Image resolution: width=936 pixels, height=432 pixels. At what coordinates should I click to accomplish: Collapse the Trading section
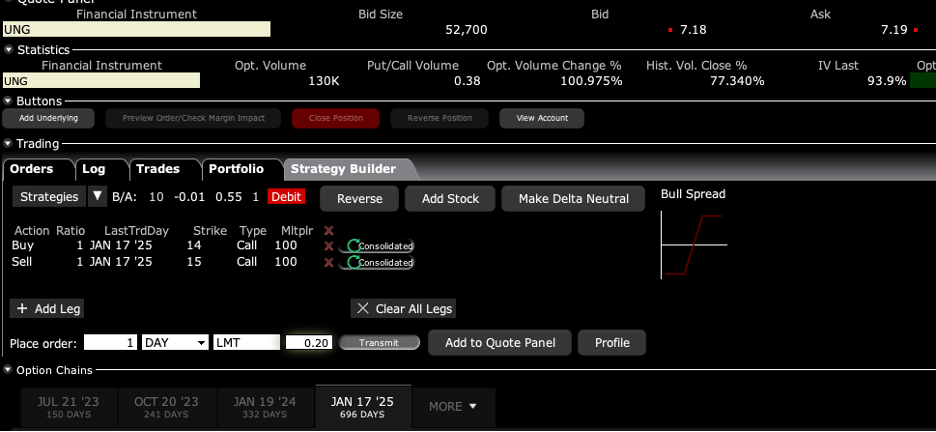pos(8,144)
